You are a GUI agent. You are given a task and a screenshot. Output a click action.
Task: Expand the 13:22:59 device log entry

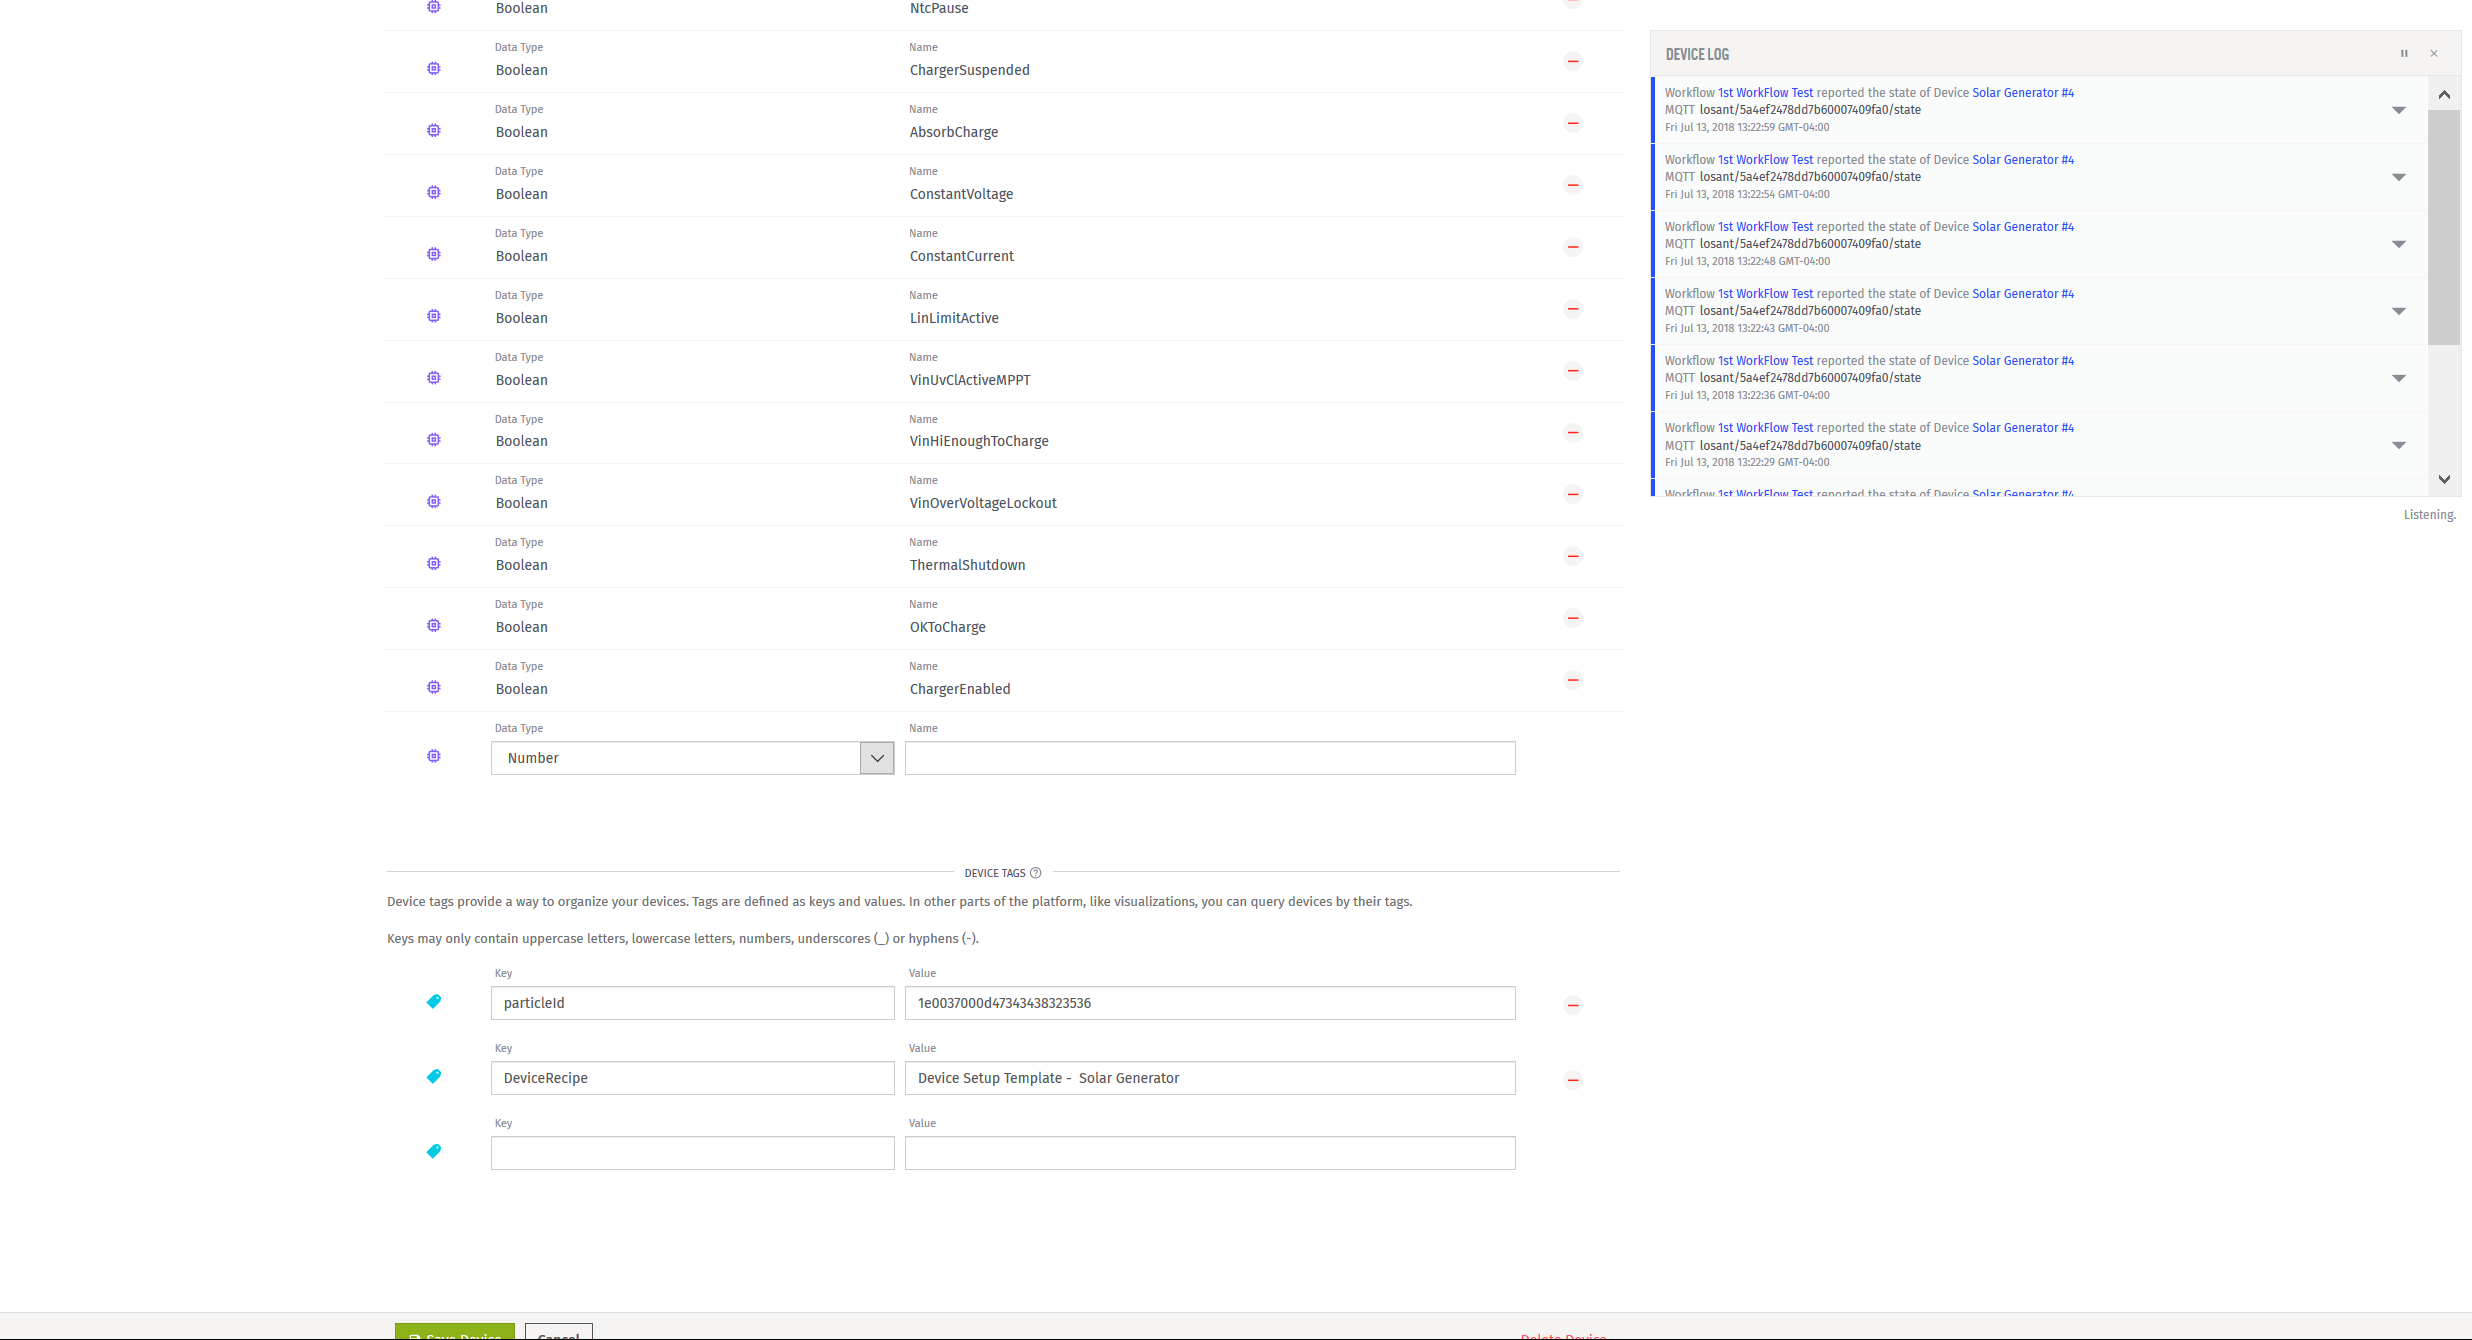click(x=2398, y=110)
